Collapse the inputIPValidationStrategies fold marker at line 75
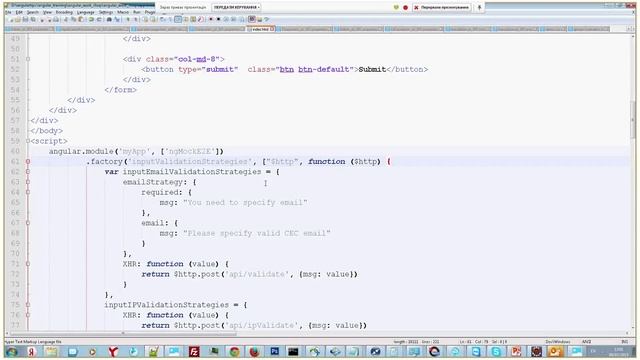Image resolution: width=640 pixels, height=360 pixels. point(28,305)
